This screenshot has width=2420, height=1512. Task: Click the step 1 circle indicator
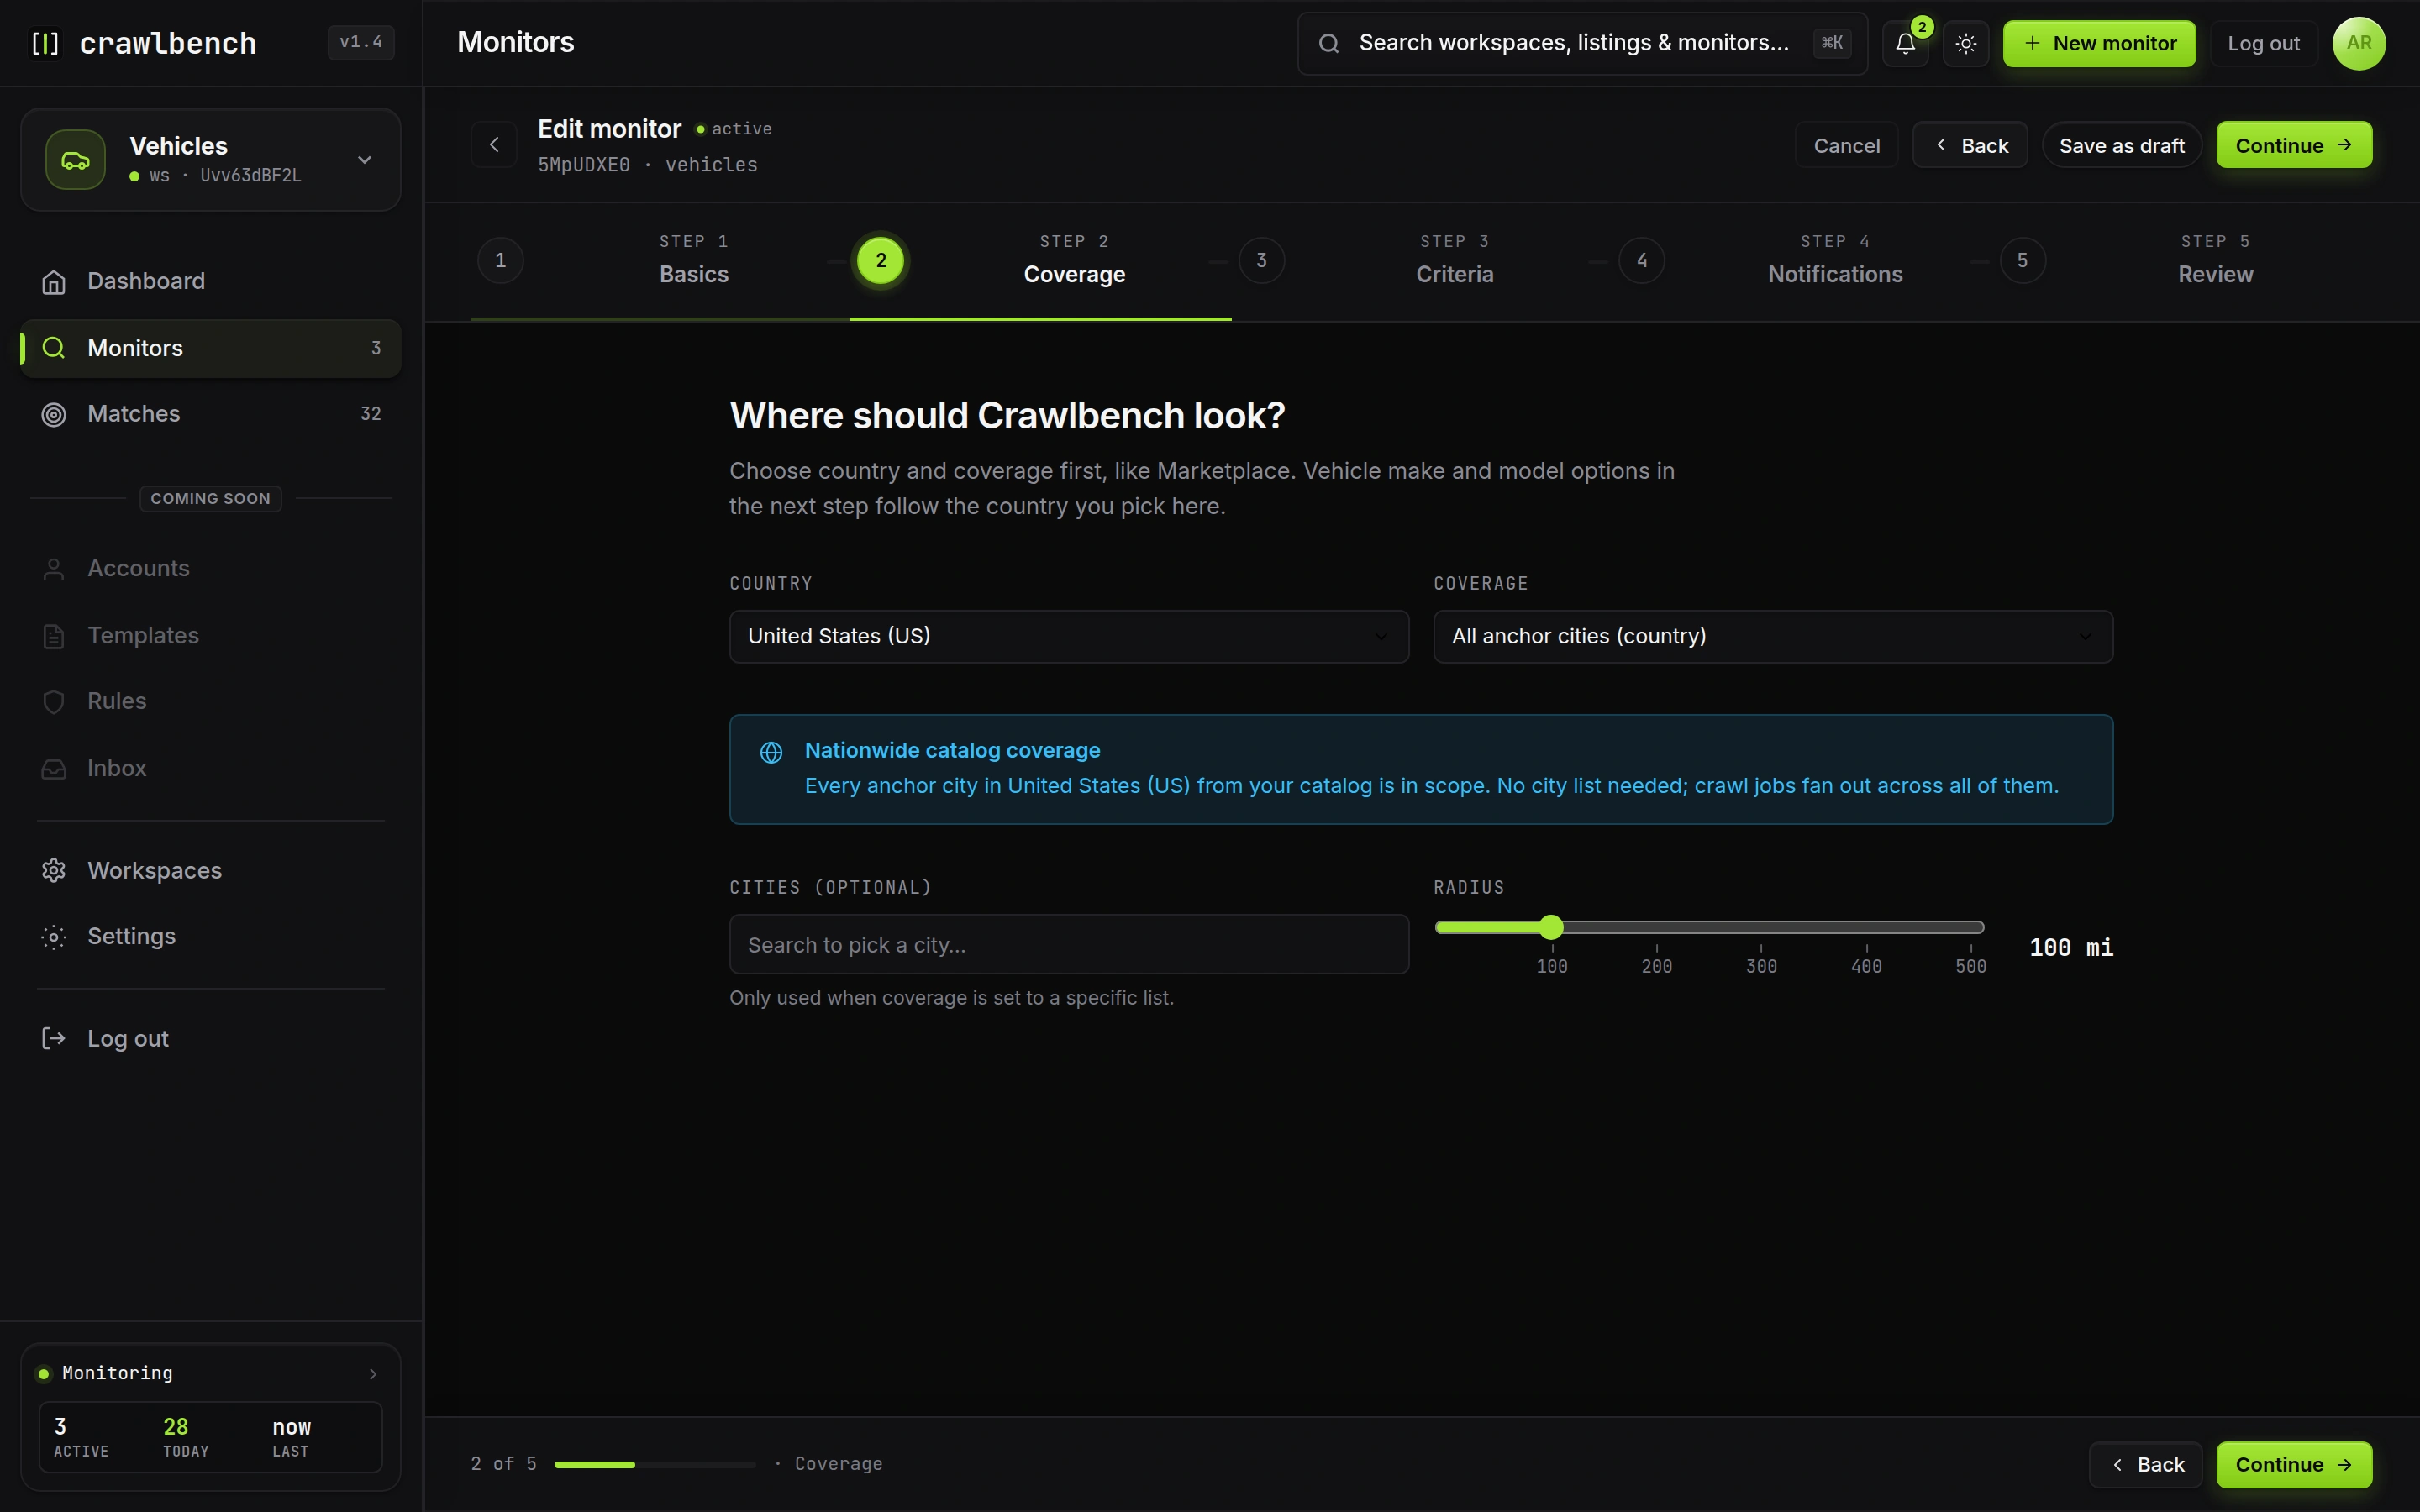coord(501,261)
